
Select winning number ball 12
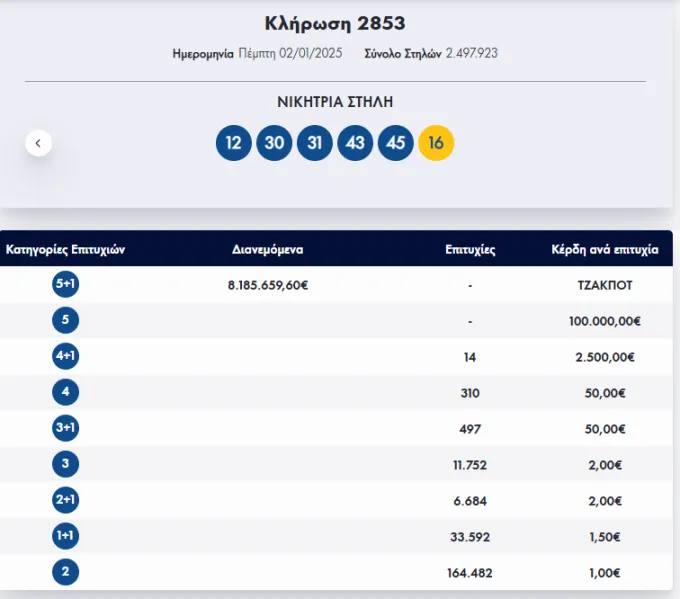(x=234, y=143)
